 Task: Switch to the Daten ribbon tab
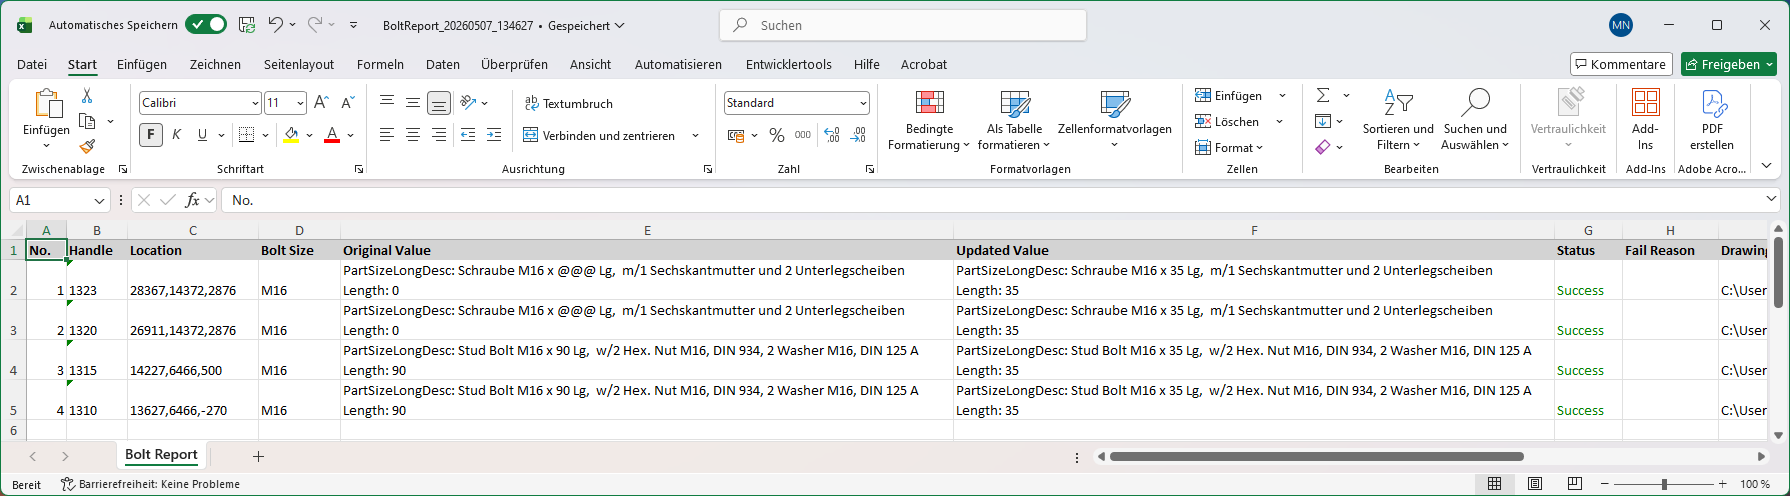coord(443,64)
